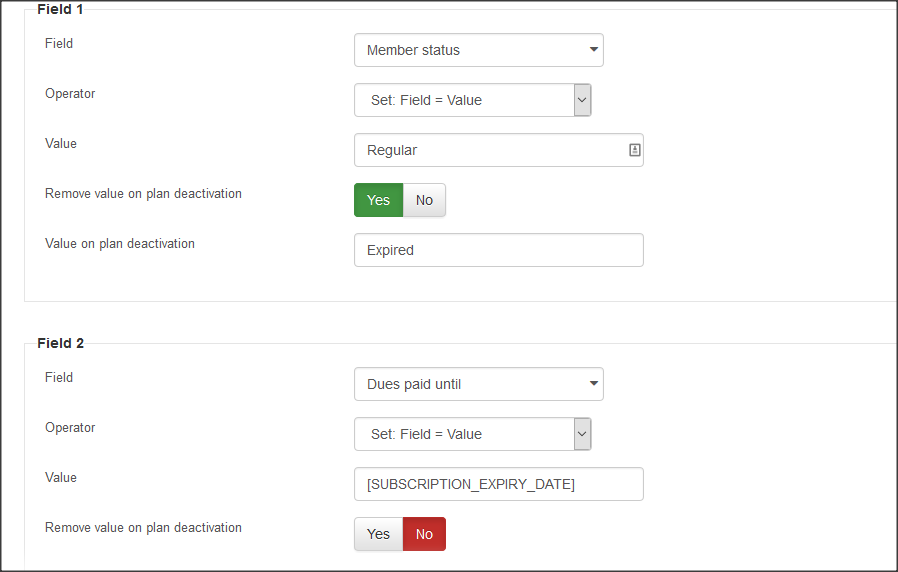Viewport: 898px width, 572px height.
Task: Choose the red No option in Field 2
Action: (x=424, y=534)
